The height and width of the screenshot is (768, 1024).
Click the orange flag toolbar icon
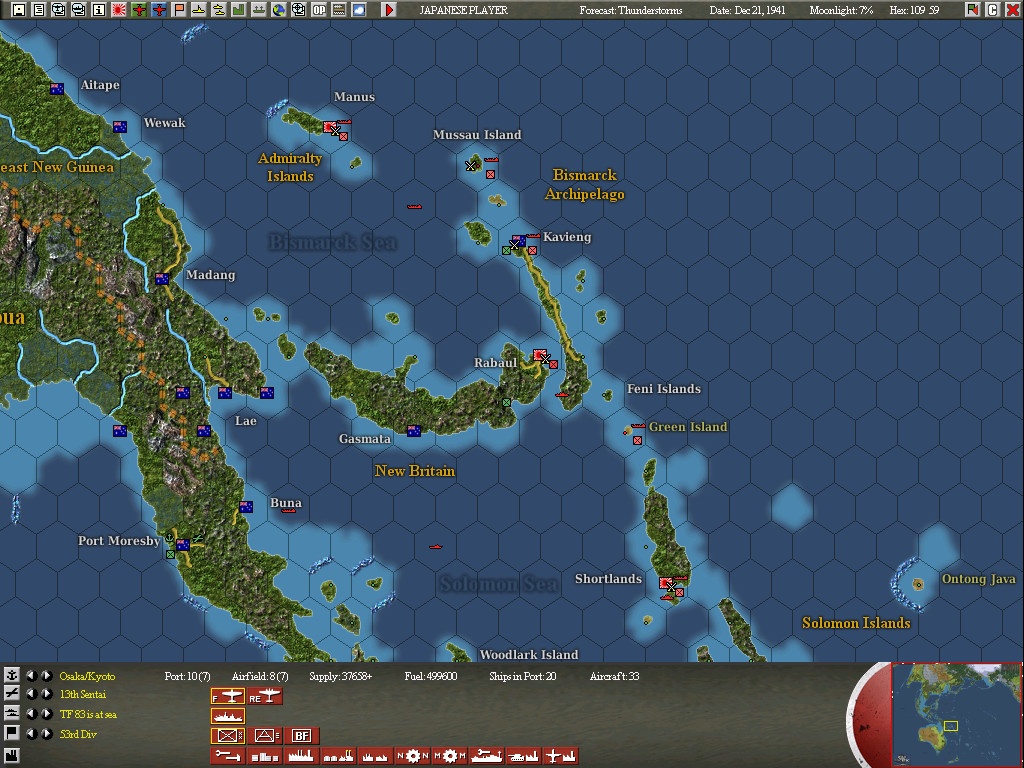pos(179,10)
